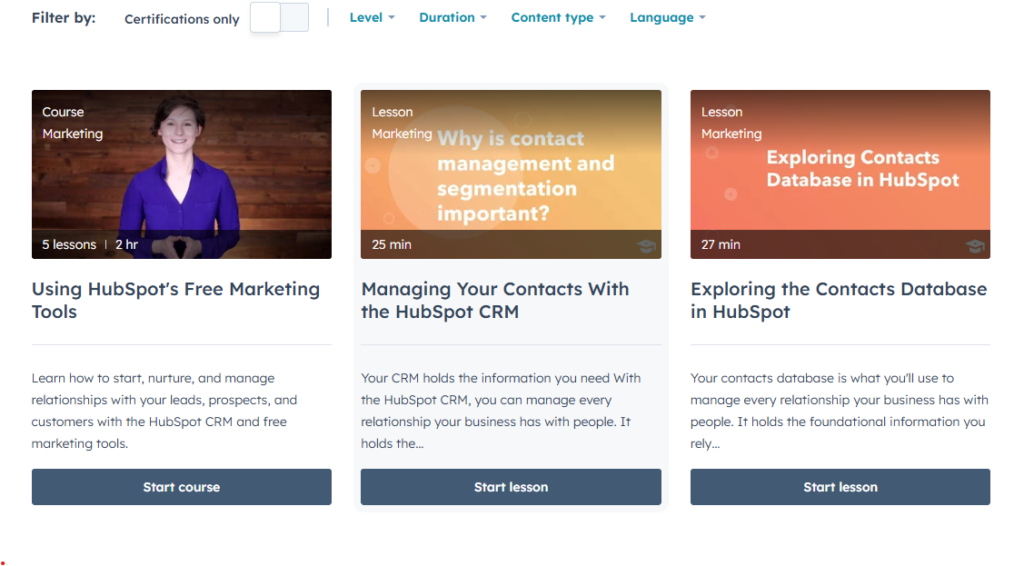Click the 25 min duration label
The image size is (1024, 566).
click(x=392, y=245)
